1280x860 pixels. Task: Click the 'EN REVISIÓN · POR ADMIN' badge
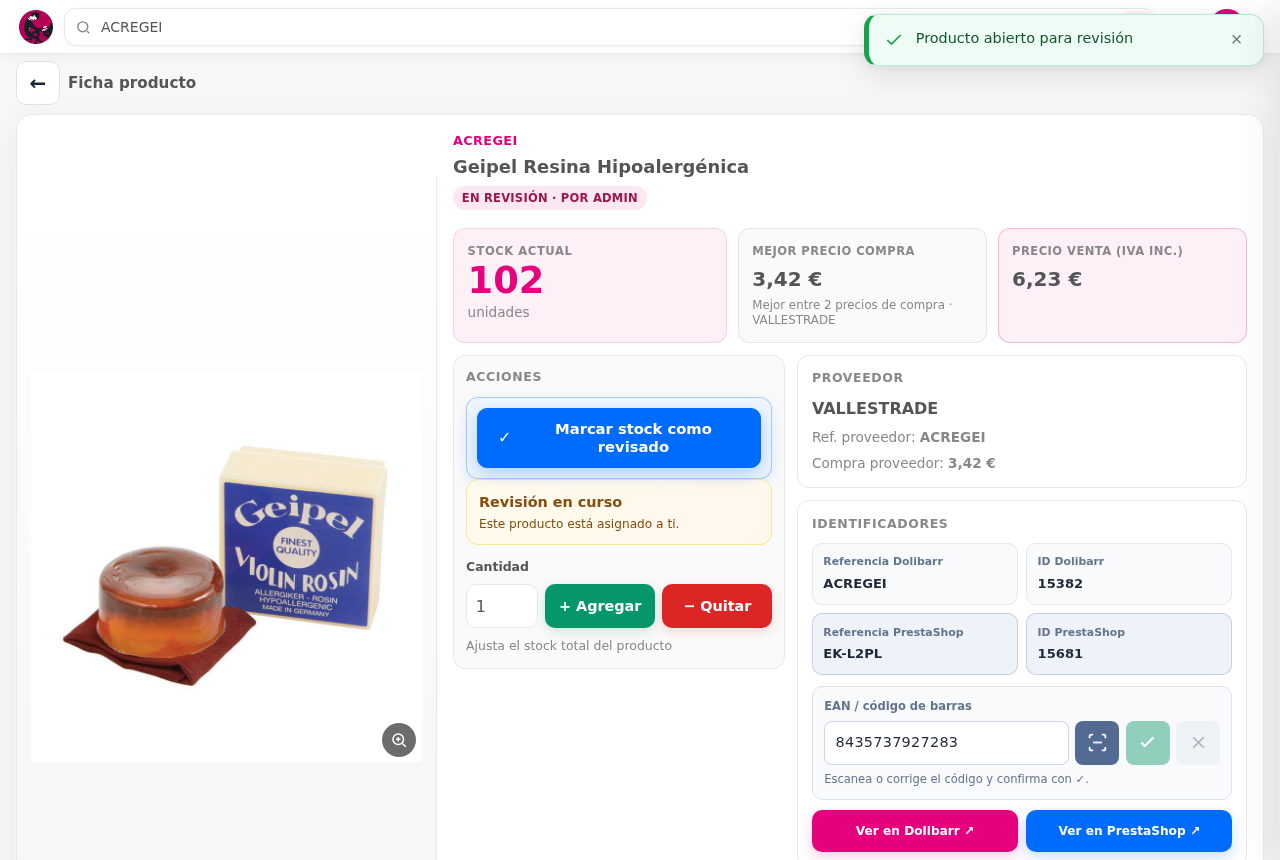click(x=550, y=198)
